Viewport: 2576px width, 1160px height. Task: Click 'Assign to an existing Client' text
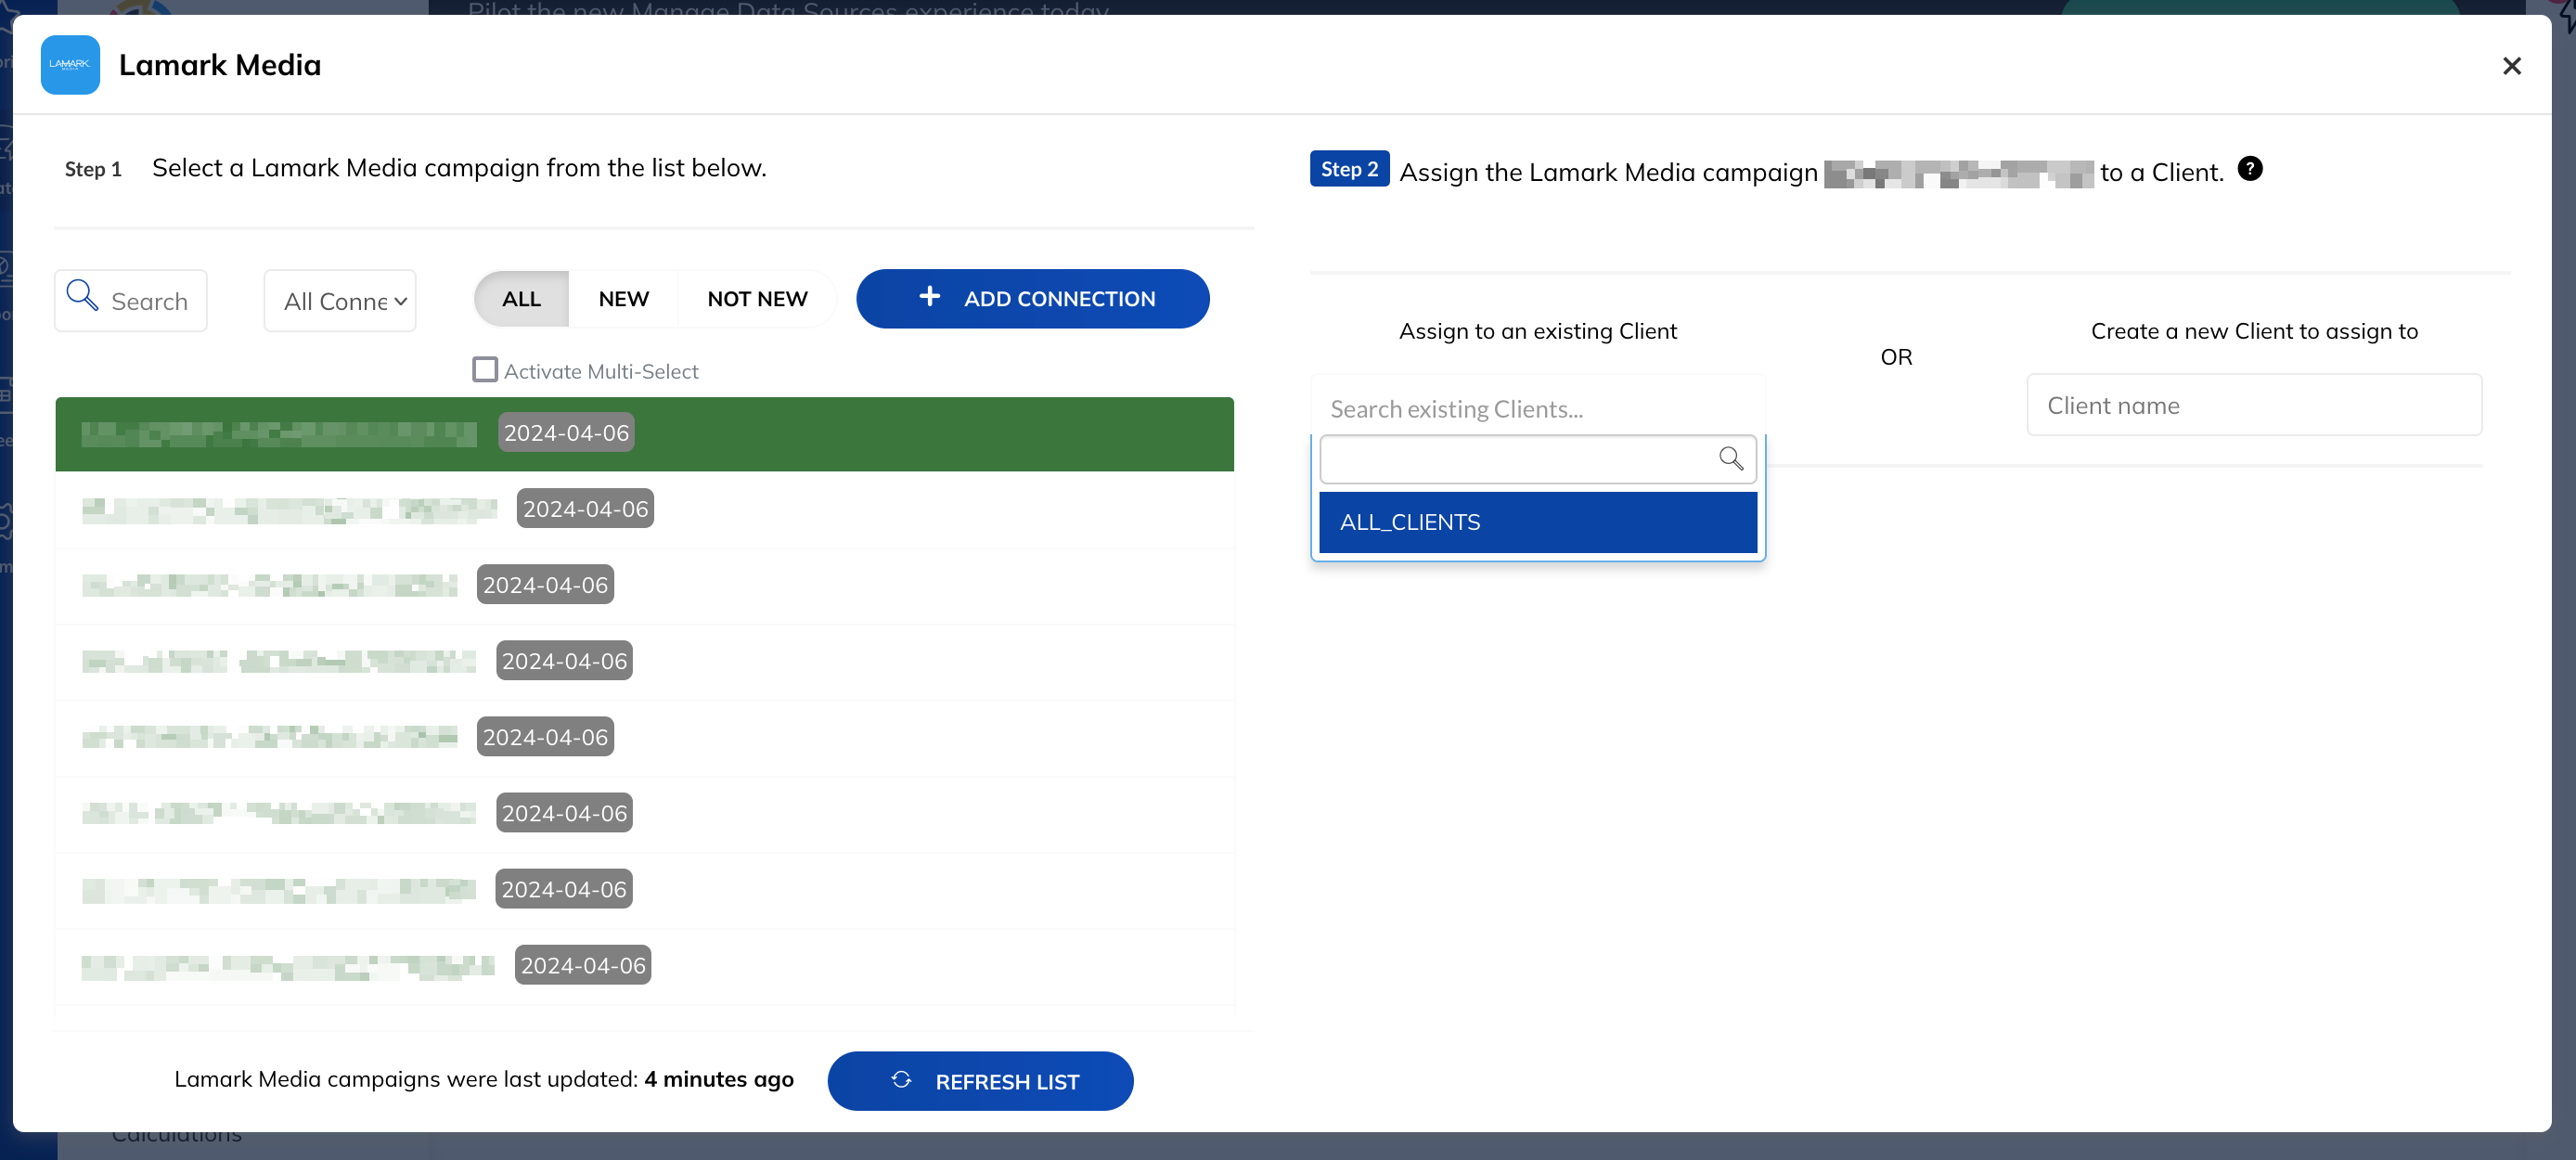point(1537,332)
